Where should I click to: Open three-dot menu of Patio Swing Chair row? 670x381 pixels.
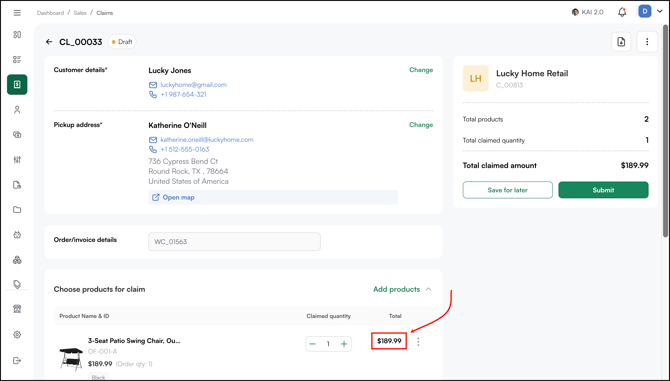tap(418, 342)
